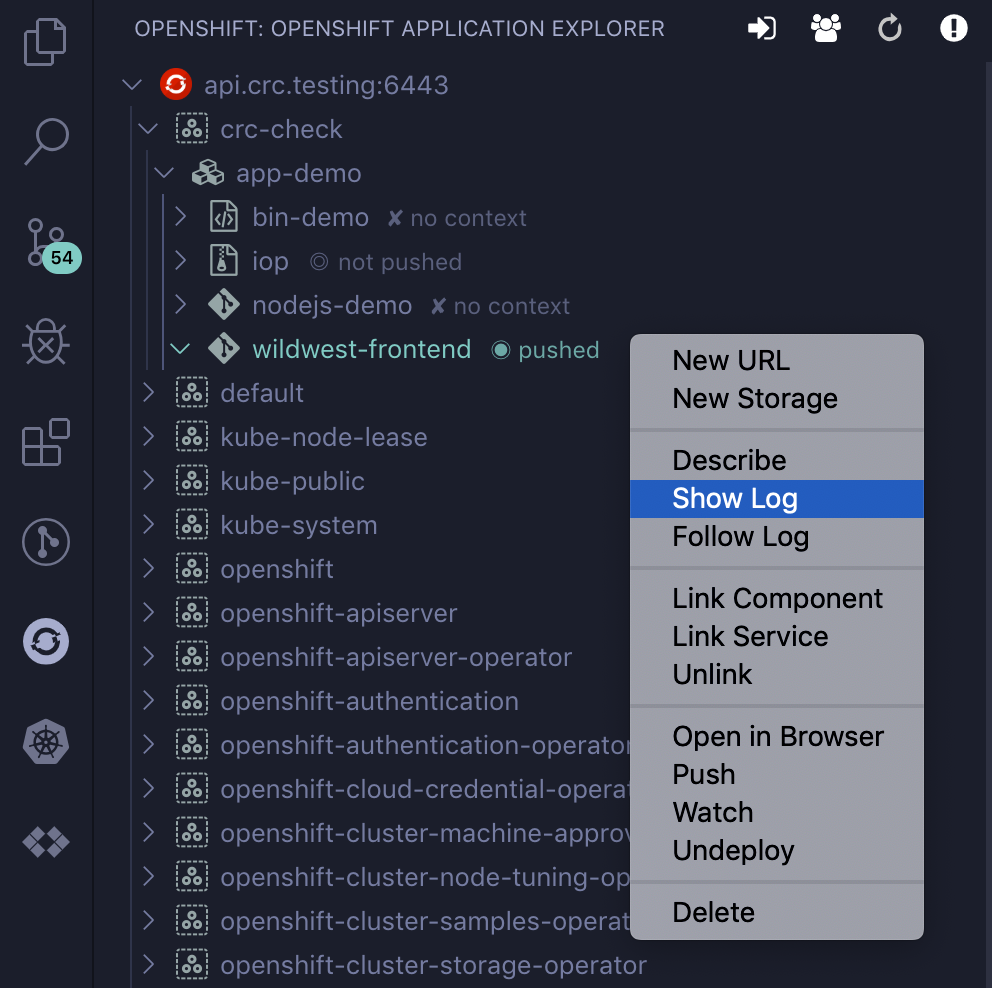Open the Extensions view icon
Image resolution: width=992 pixels, height=988 pixels.
tap(45, 443)
